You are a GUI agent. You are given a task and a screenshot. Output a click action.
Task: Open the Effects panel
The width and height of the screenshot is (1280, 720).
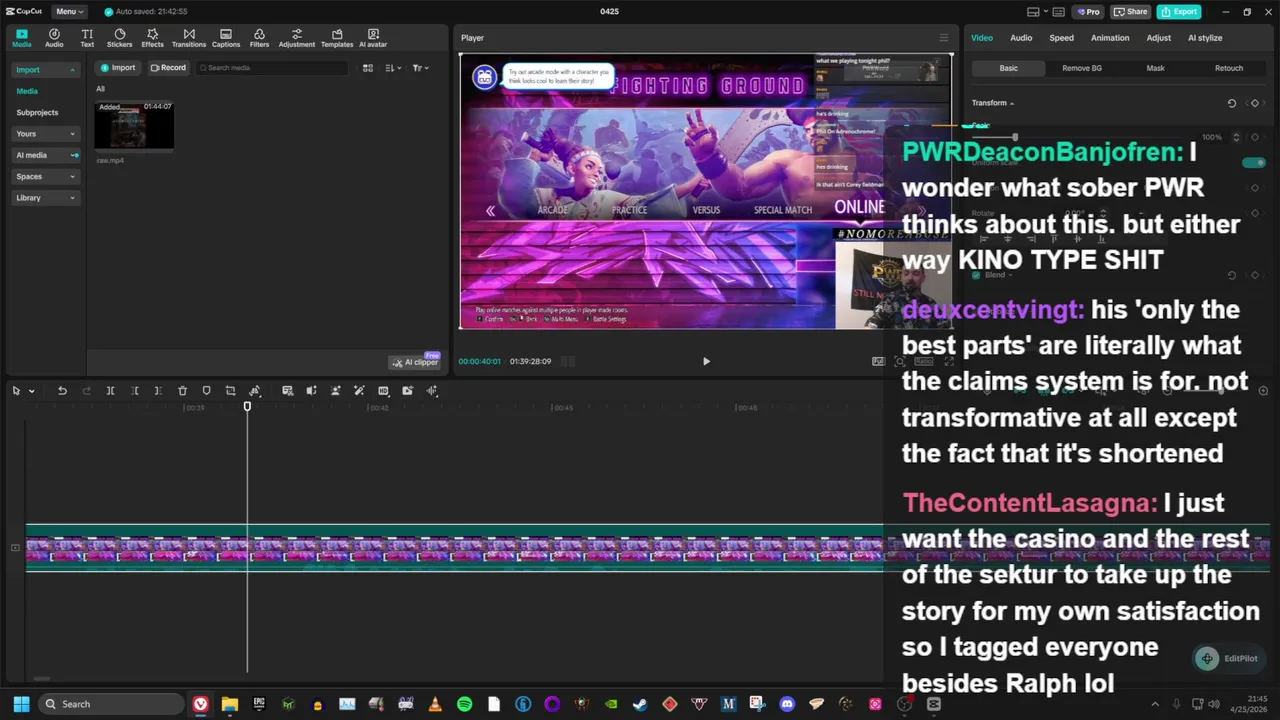click(152, 38)
